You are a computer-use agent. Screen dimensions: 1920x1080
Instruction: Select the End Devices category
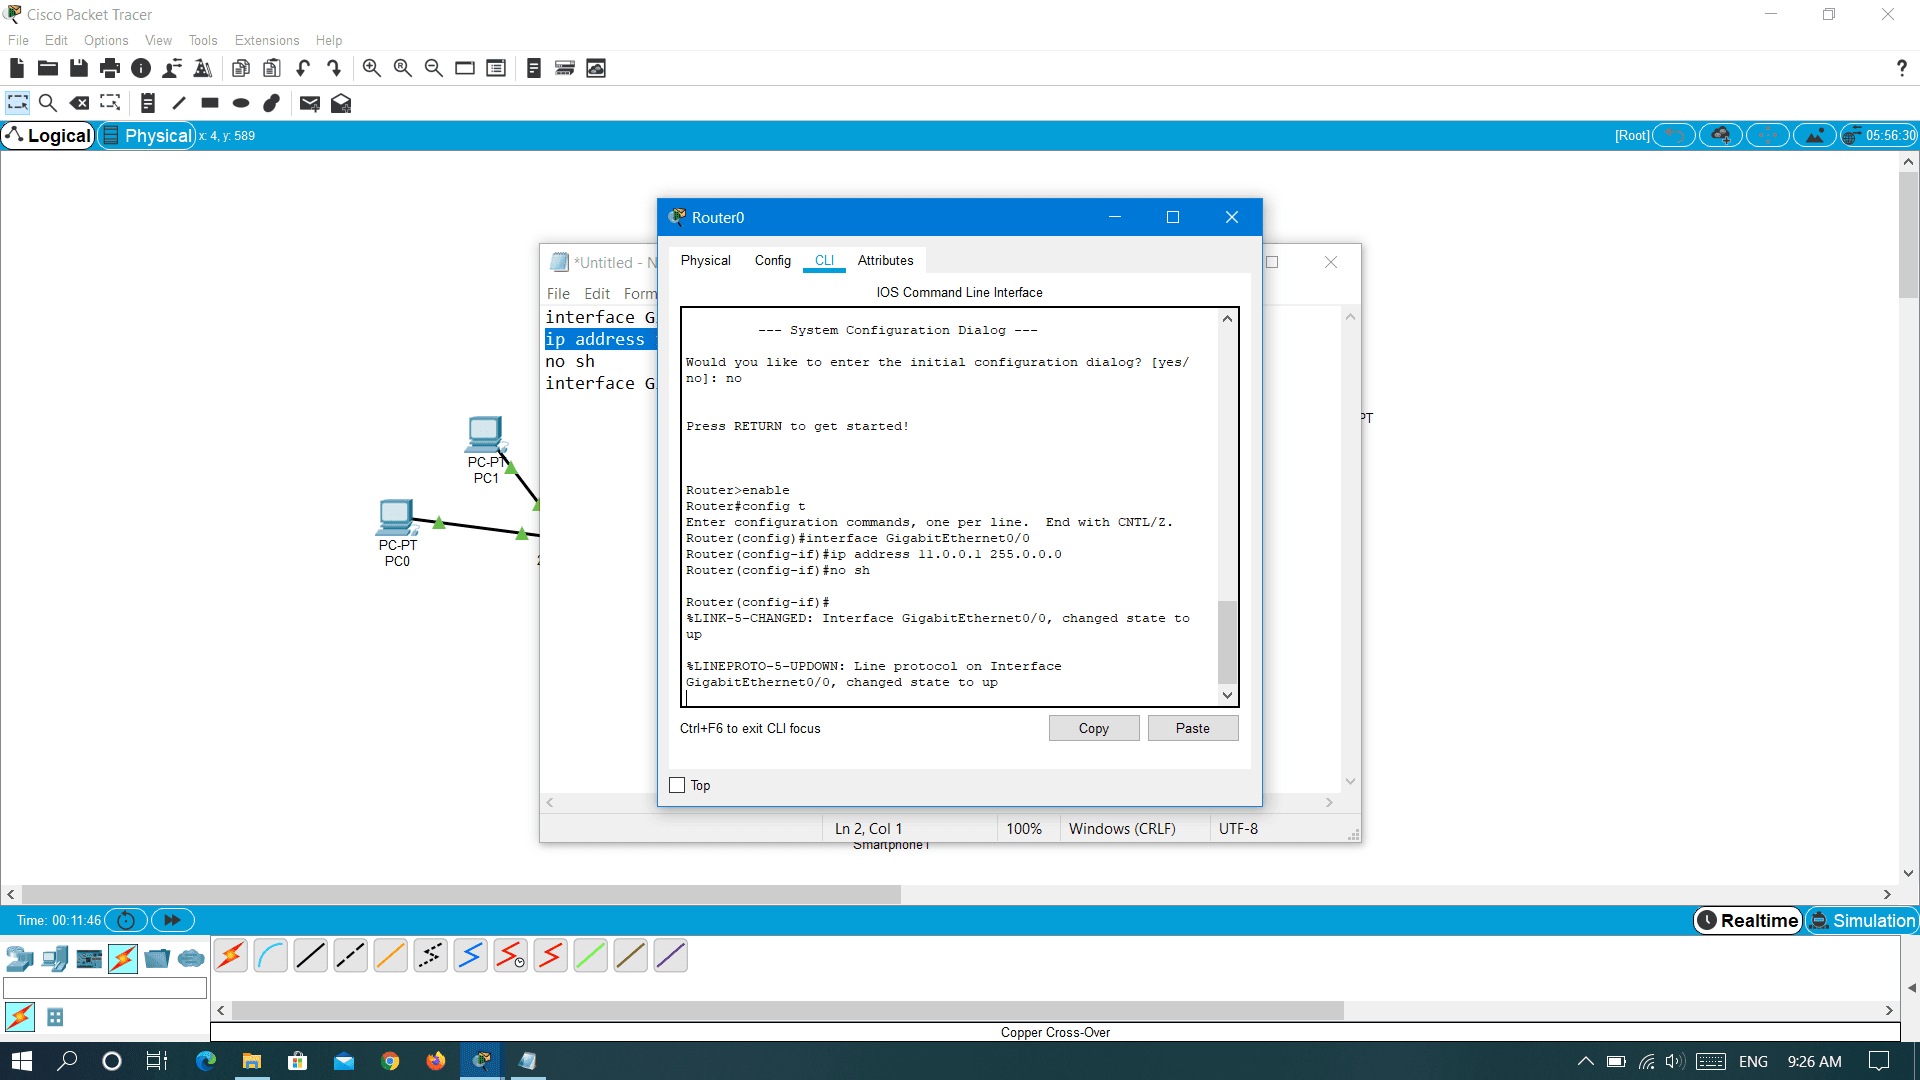(x=55, y=958)
